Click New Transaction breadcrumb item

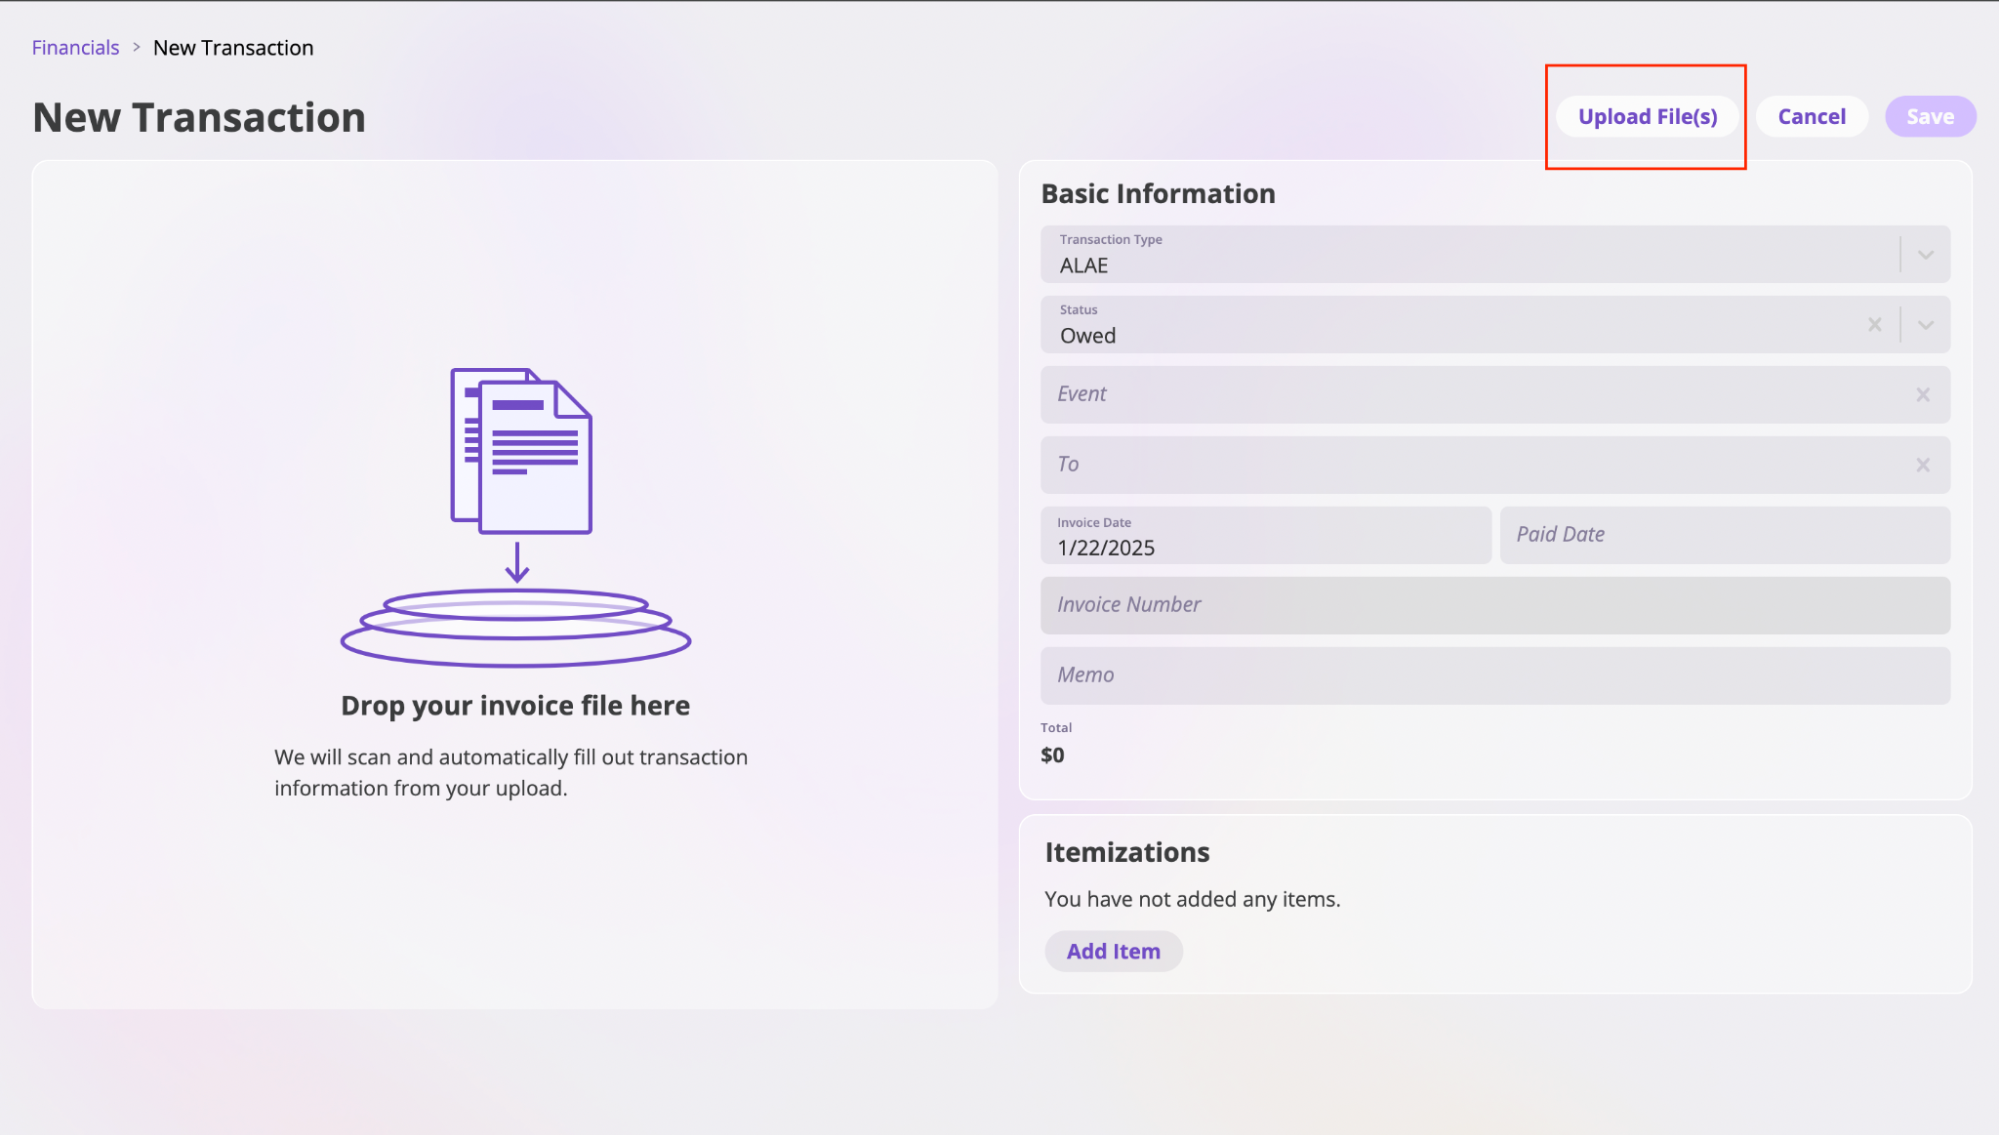tap(233, 48)
